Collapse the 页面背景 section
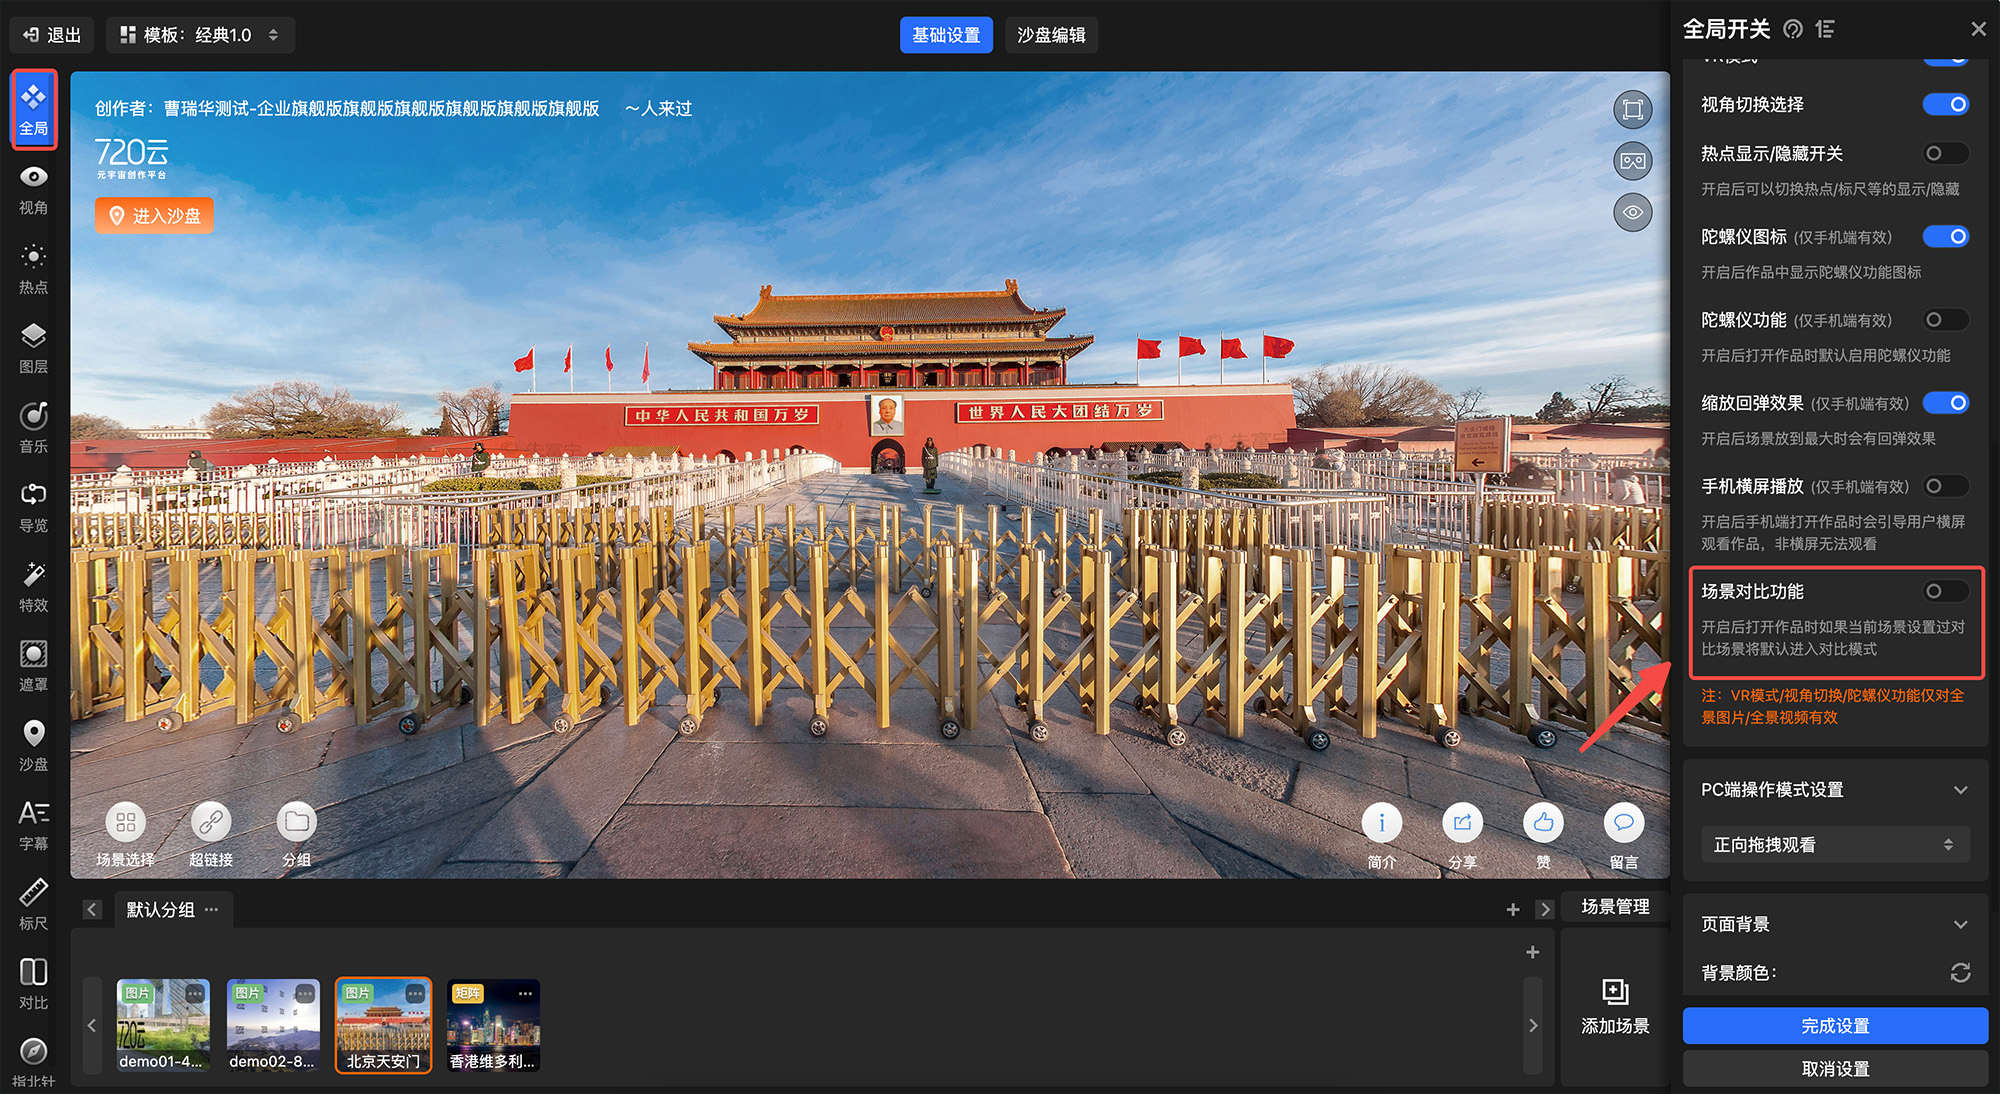Screen dimensions: 2000x1094 tap(1960, 925)
